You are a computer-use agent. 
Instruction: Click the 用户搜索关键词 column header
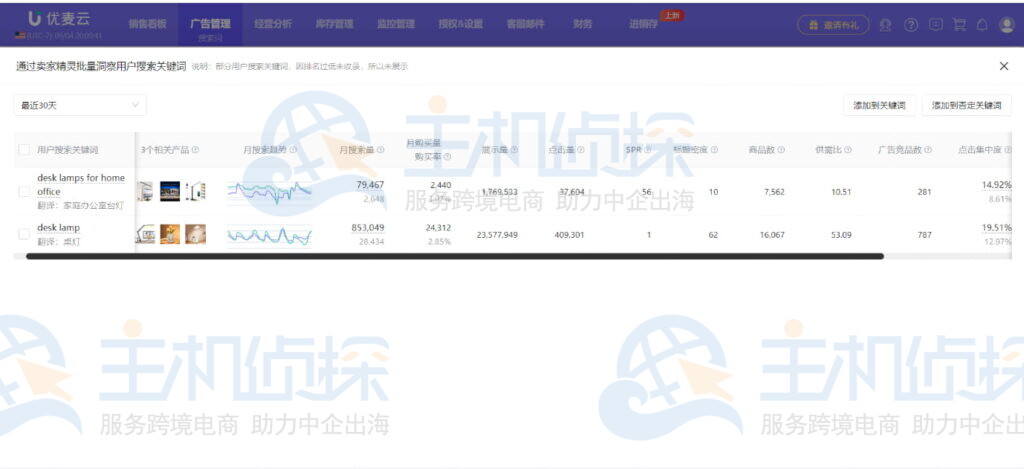pos(67,150)
